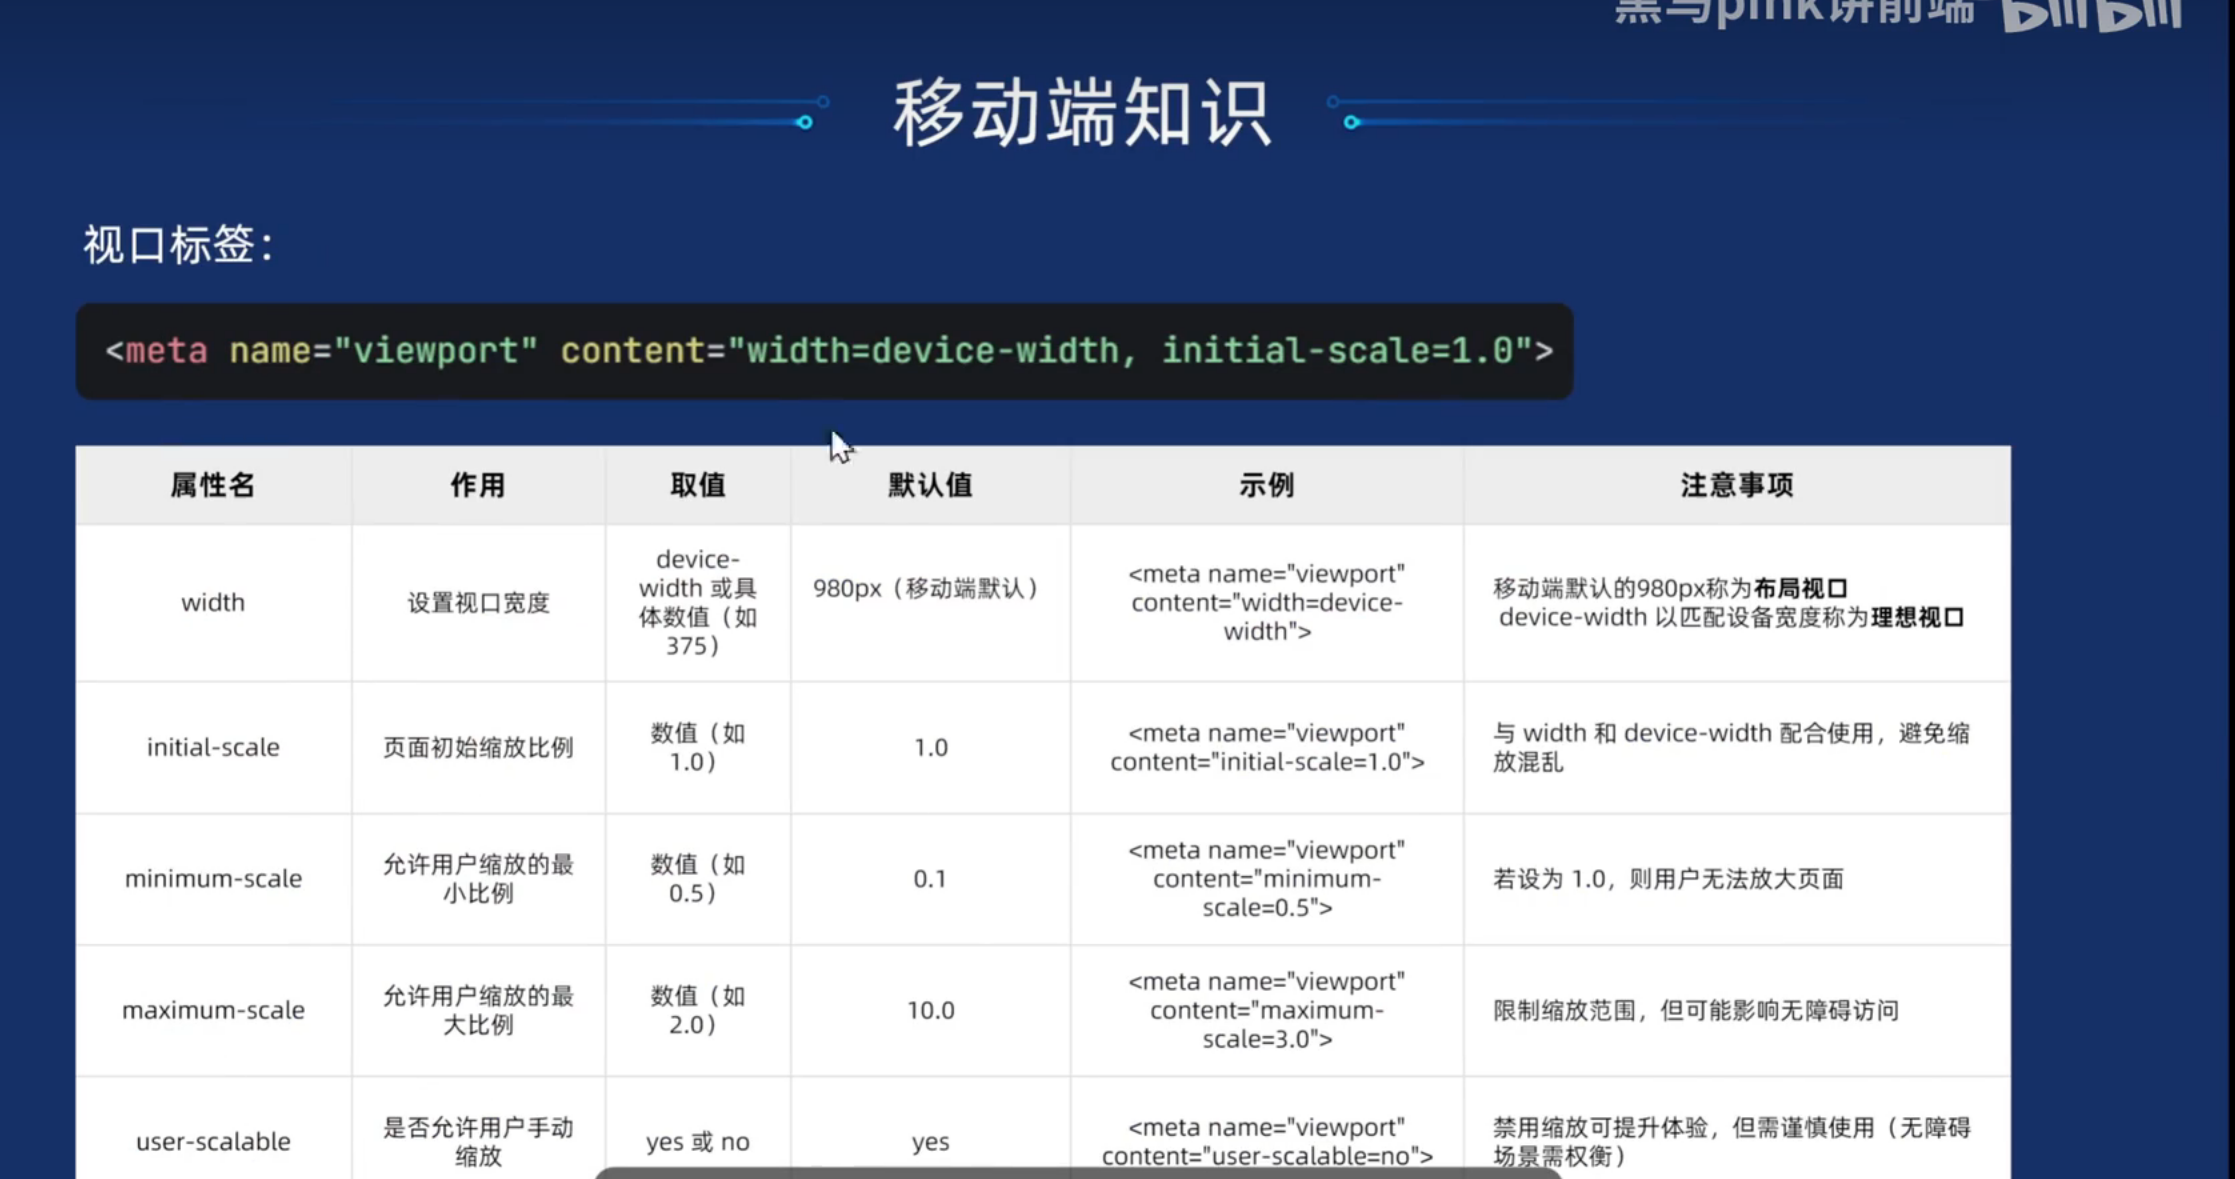Click the 默认值 column header

(x=929, y=485)
